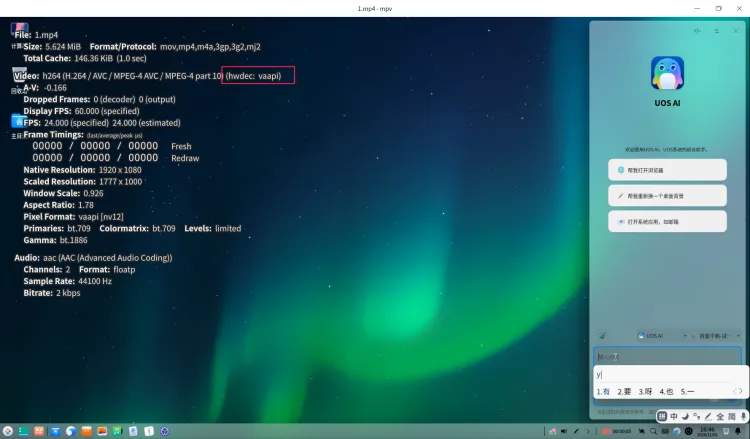750x439 pixels.
Task: Click the UOS AI chat input field
Action: pos(667,357)
